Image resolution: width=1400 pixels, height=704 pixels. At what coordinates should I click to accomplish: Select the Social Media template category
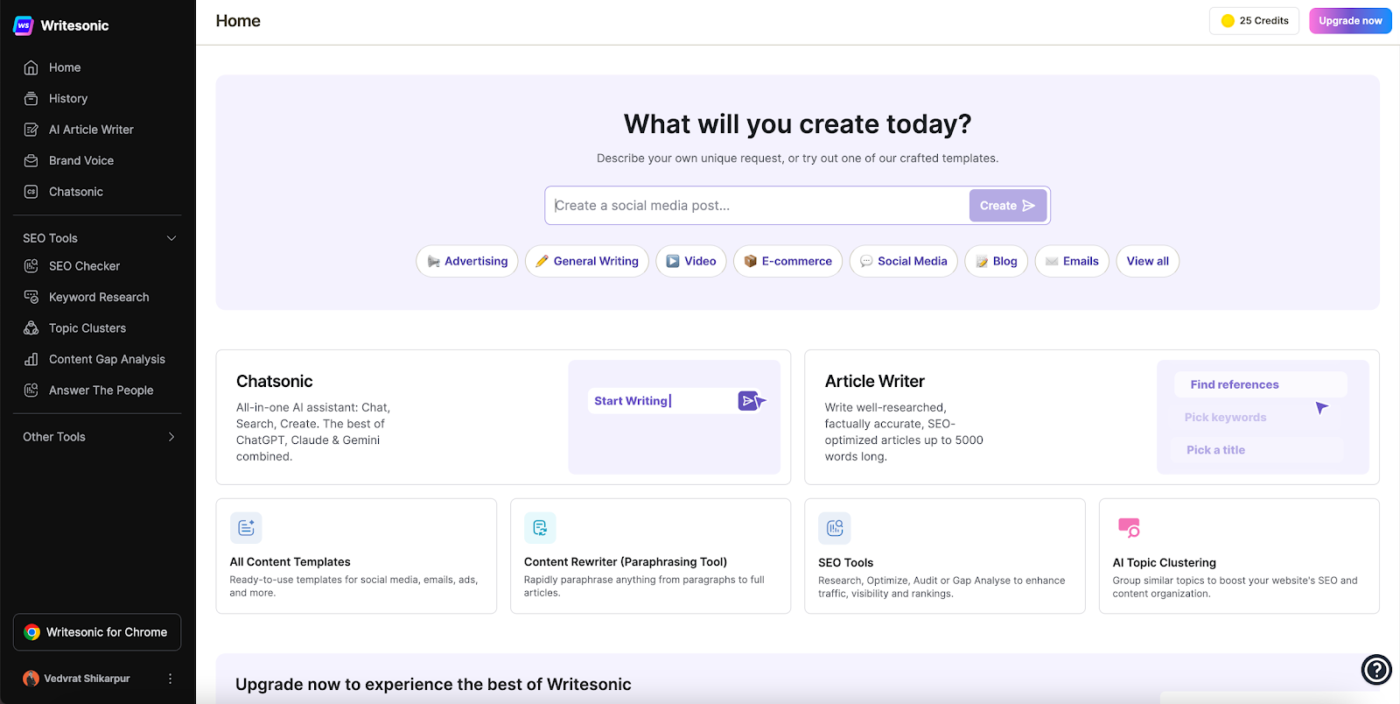(x=904, y=261)
